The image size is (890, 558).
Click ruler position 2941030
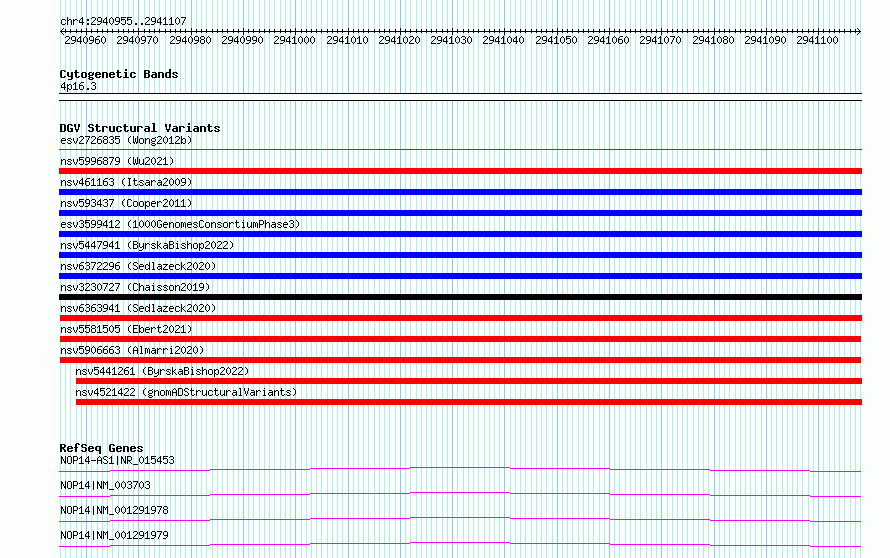[x=451, y=40]
